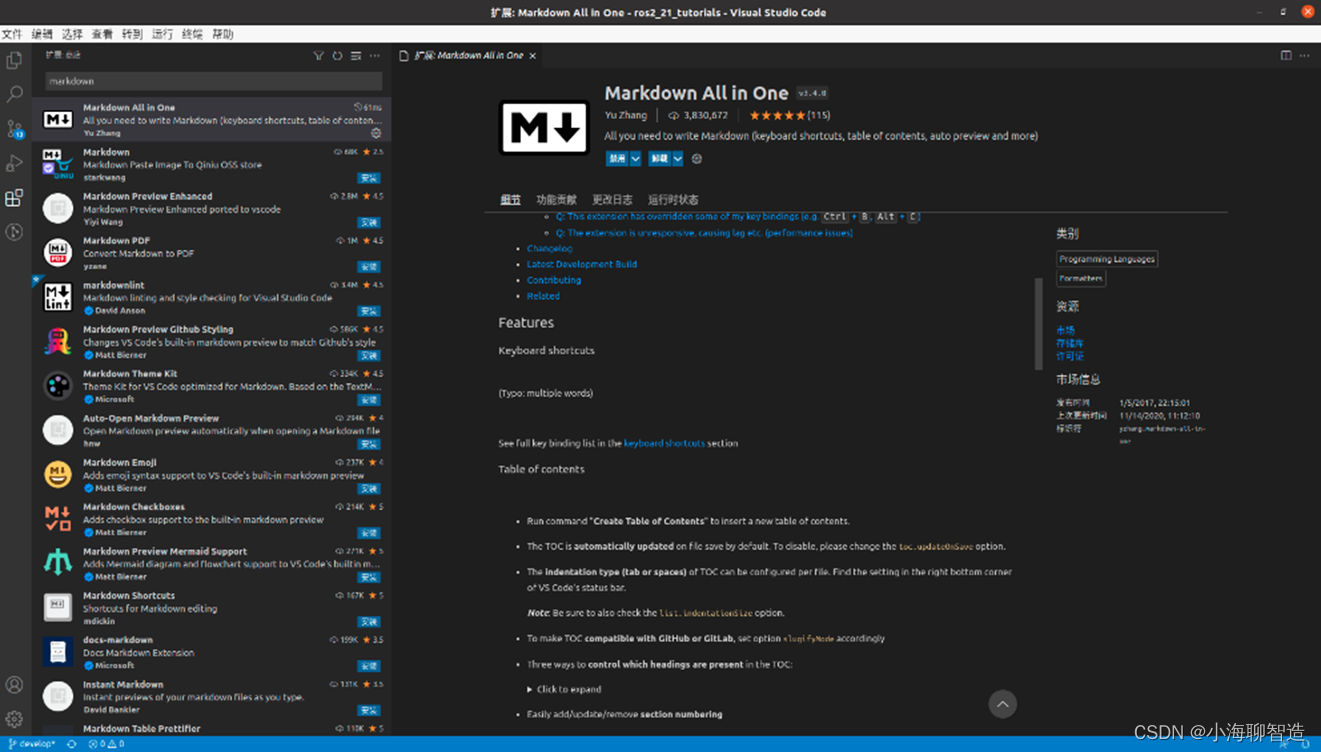Open dropdown arrow next to uninstall button
This screenshot has width=1321, height=752.
pyautogui.click(x=678, y=159)
